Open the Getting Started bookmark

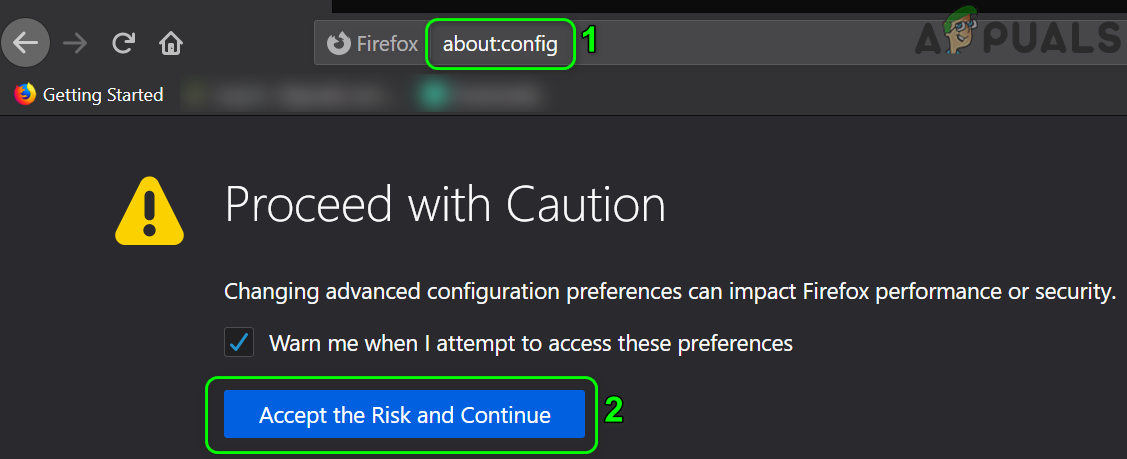(x=102, y=95)
